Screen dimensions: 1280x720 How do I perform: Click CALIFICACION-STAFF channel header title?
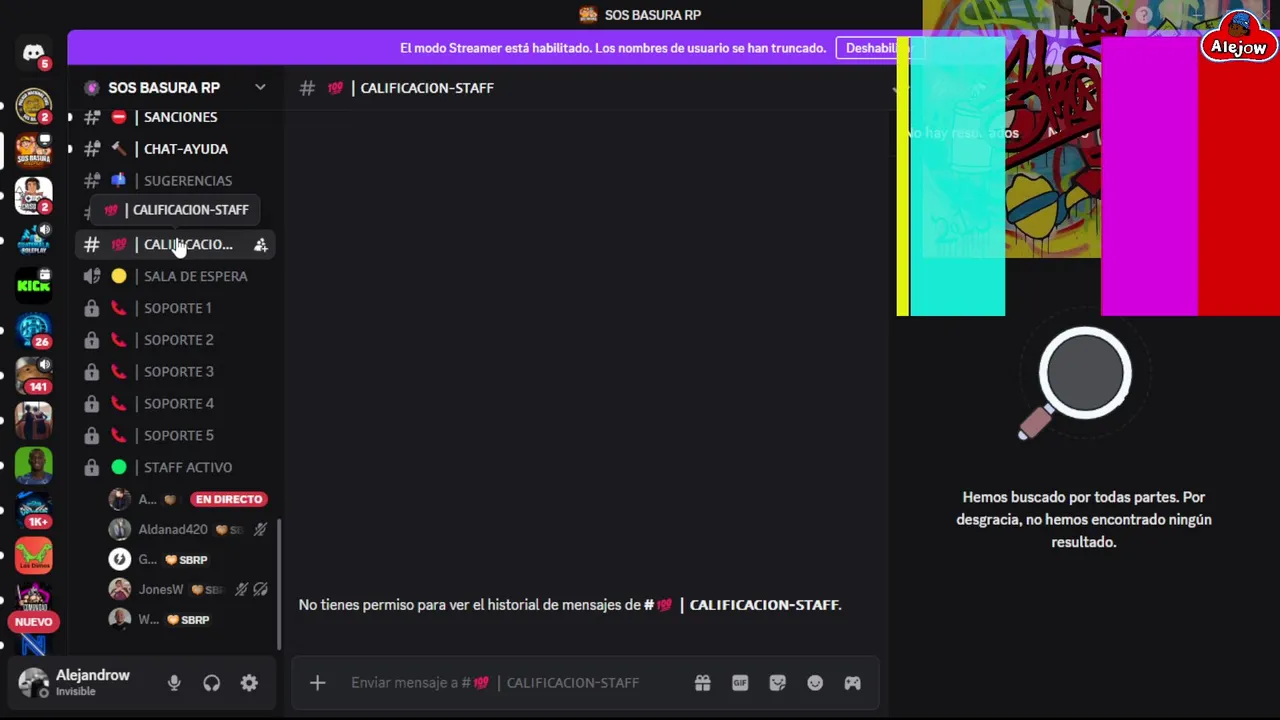point(427,88)
